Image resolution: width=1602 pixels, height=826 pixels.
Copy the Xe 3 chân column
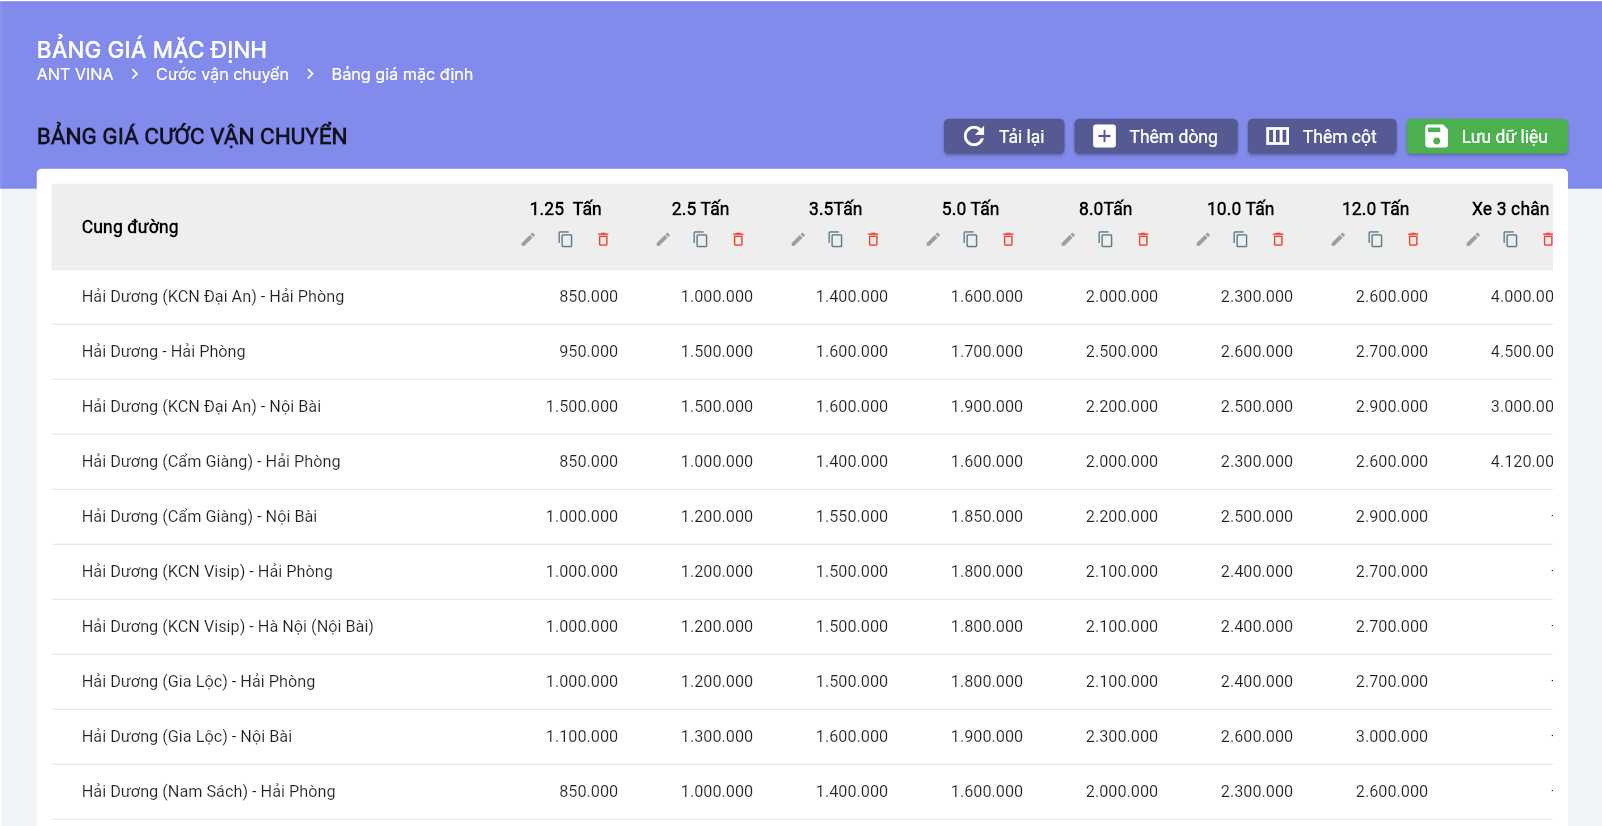1510,240
